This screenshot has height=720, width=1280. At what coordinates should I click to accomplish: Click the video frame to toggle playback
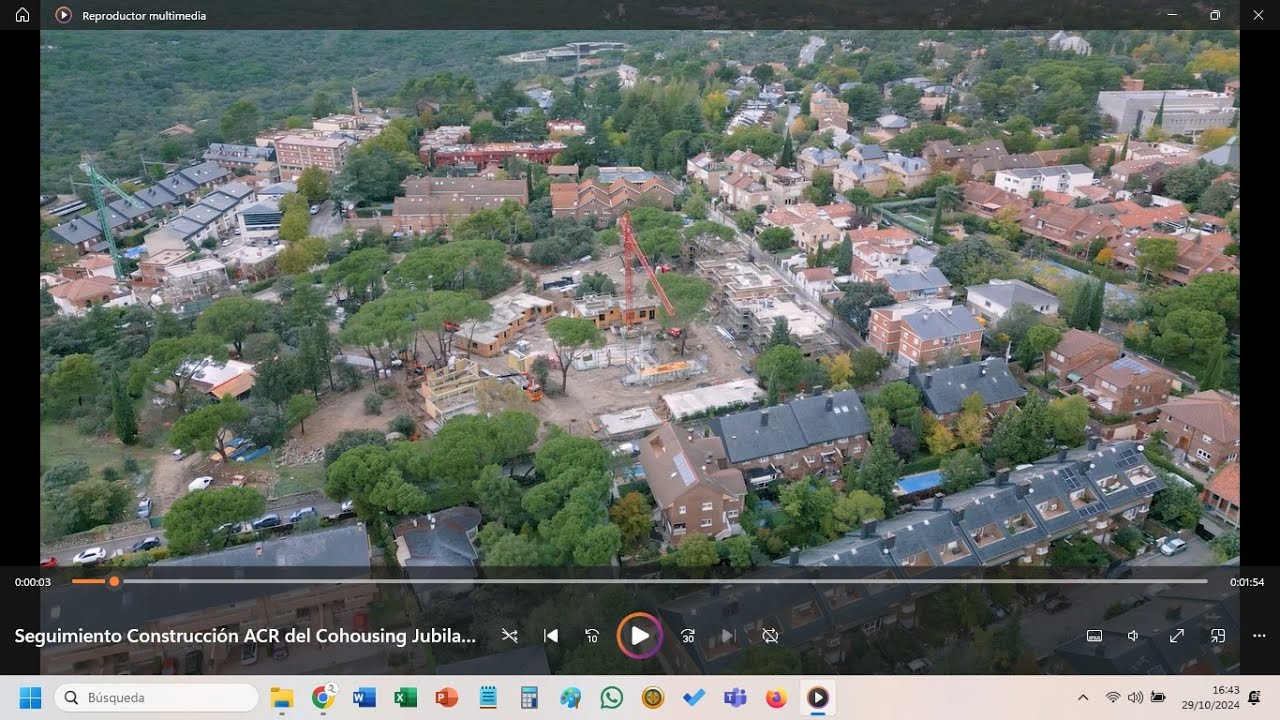(x=640, y=300)
